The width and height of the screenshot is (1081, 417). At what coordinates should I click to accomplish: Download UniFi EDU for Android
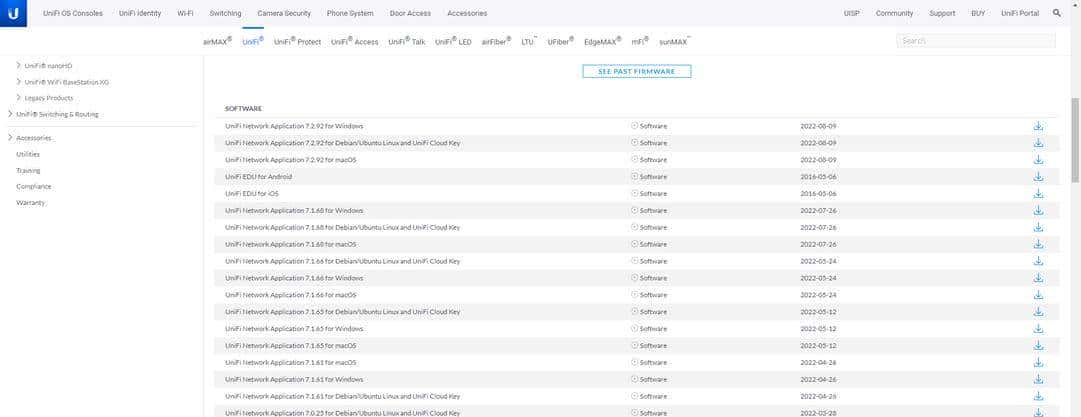click(1038, 176)
